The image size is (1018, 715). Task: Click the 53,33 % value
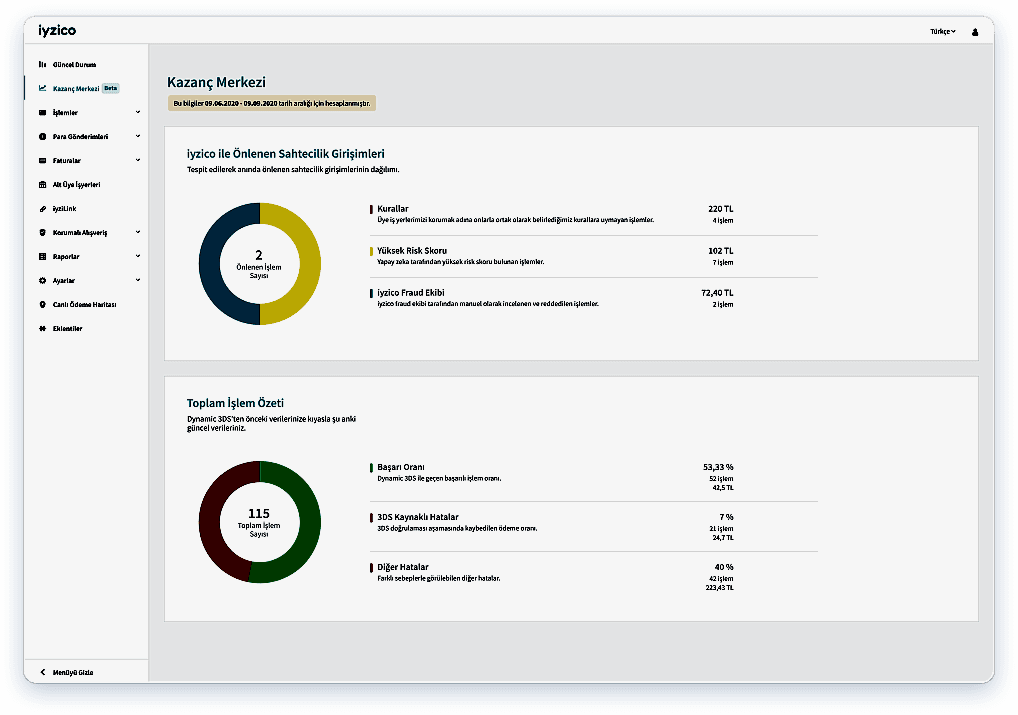point(718,467)
